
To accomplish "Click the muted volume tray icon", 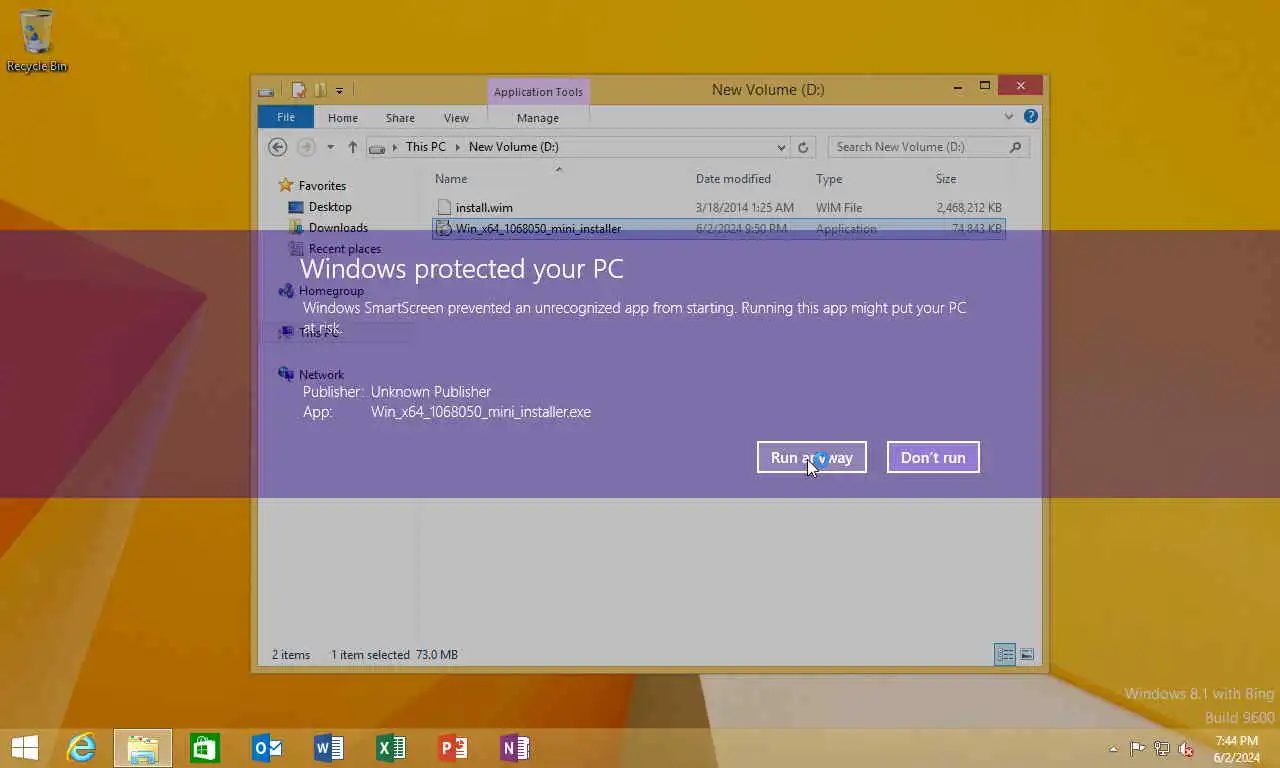I will 1186,748.
